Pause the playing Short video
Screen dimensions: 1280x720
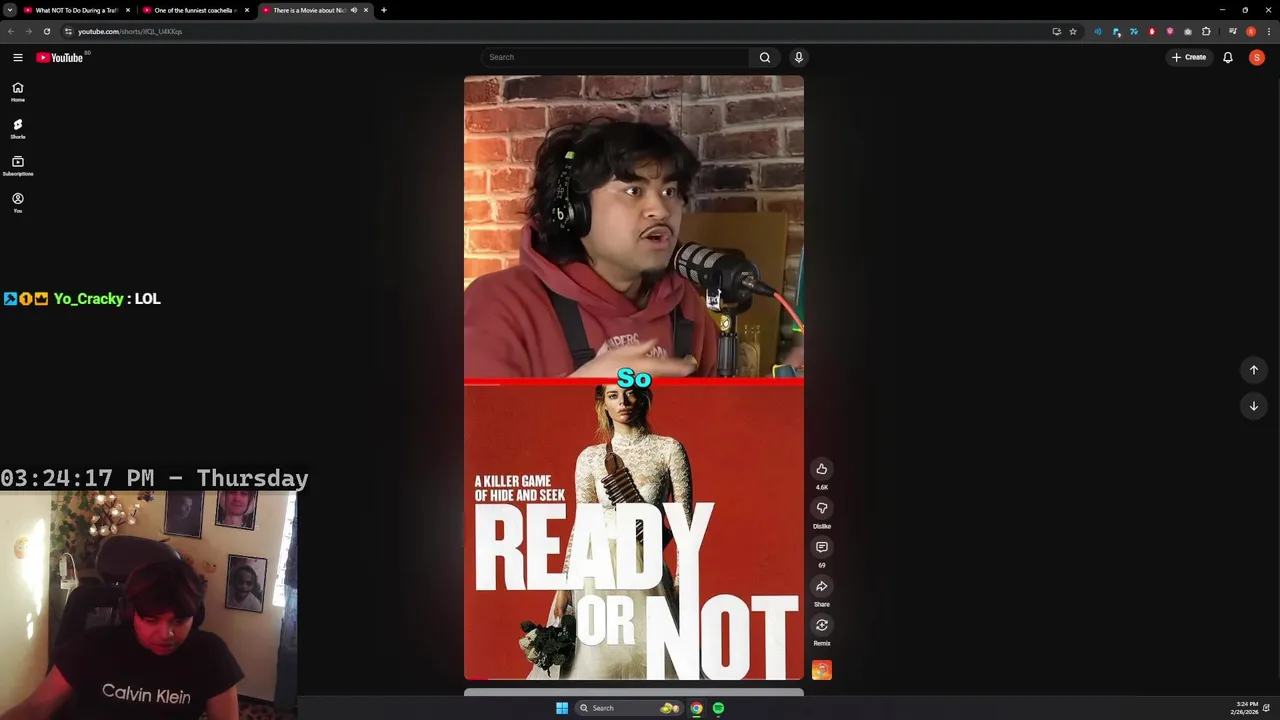coord(633,378)
